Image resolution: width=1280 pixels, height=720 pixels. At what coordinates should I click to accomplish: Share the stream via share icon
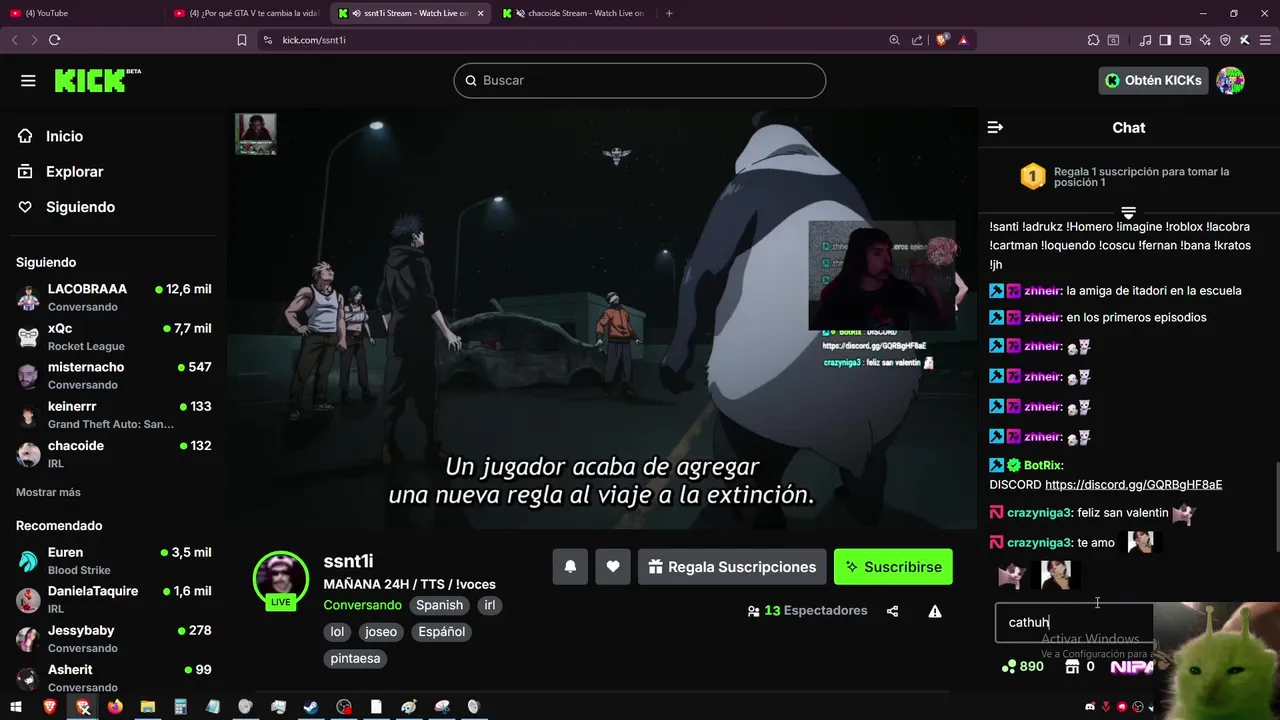point(892,611)
